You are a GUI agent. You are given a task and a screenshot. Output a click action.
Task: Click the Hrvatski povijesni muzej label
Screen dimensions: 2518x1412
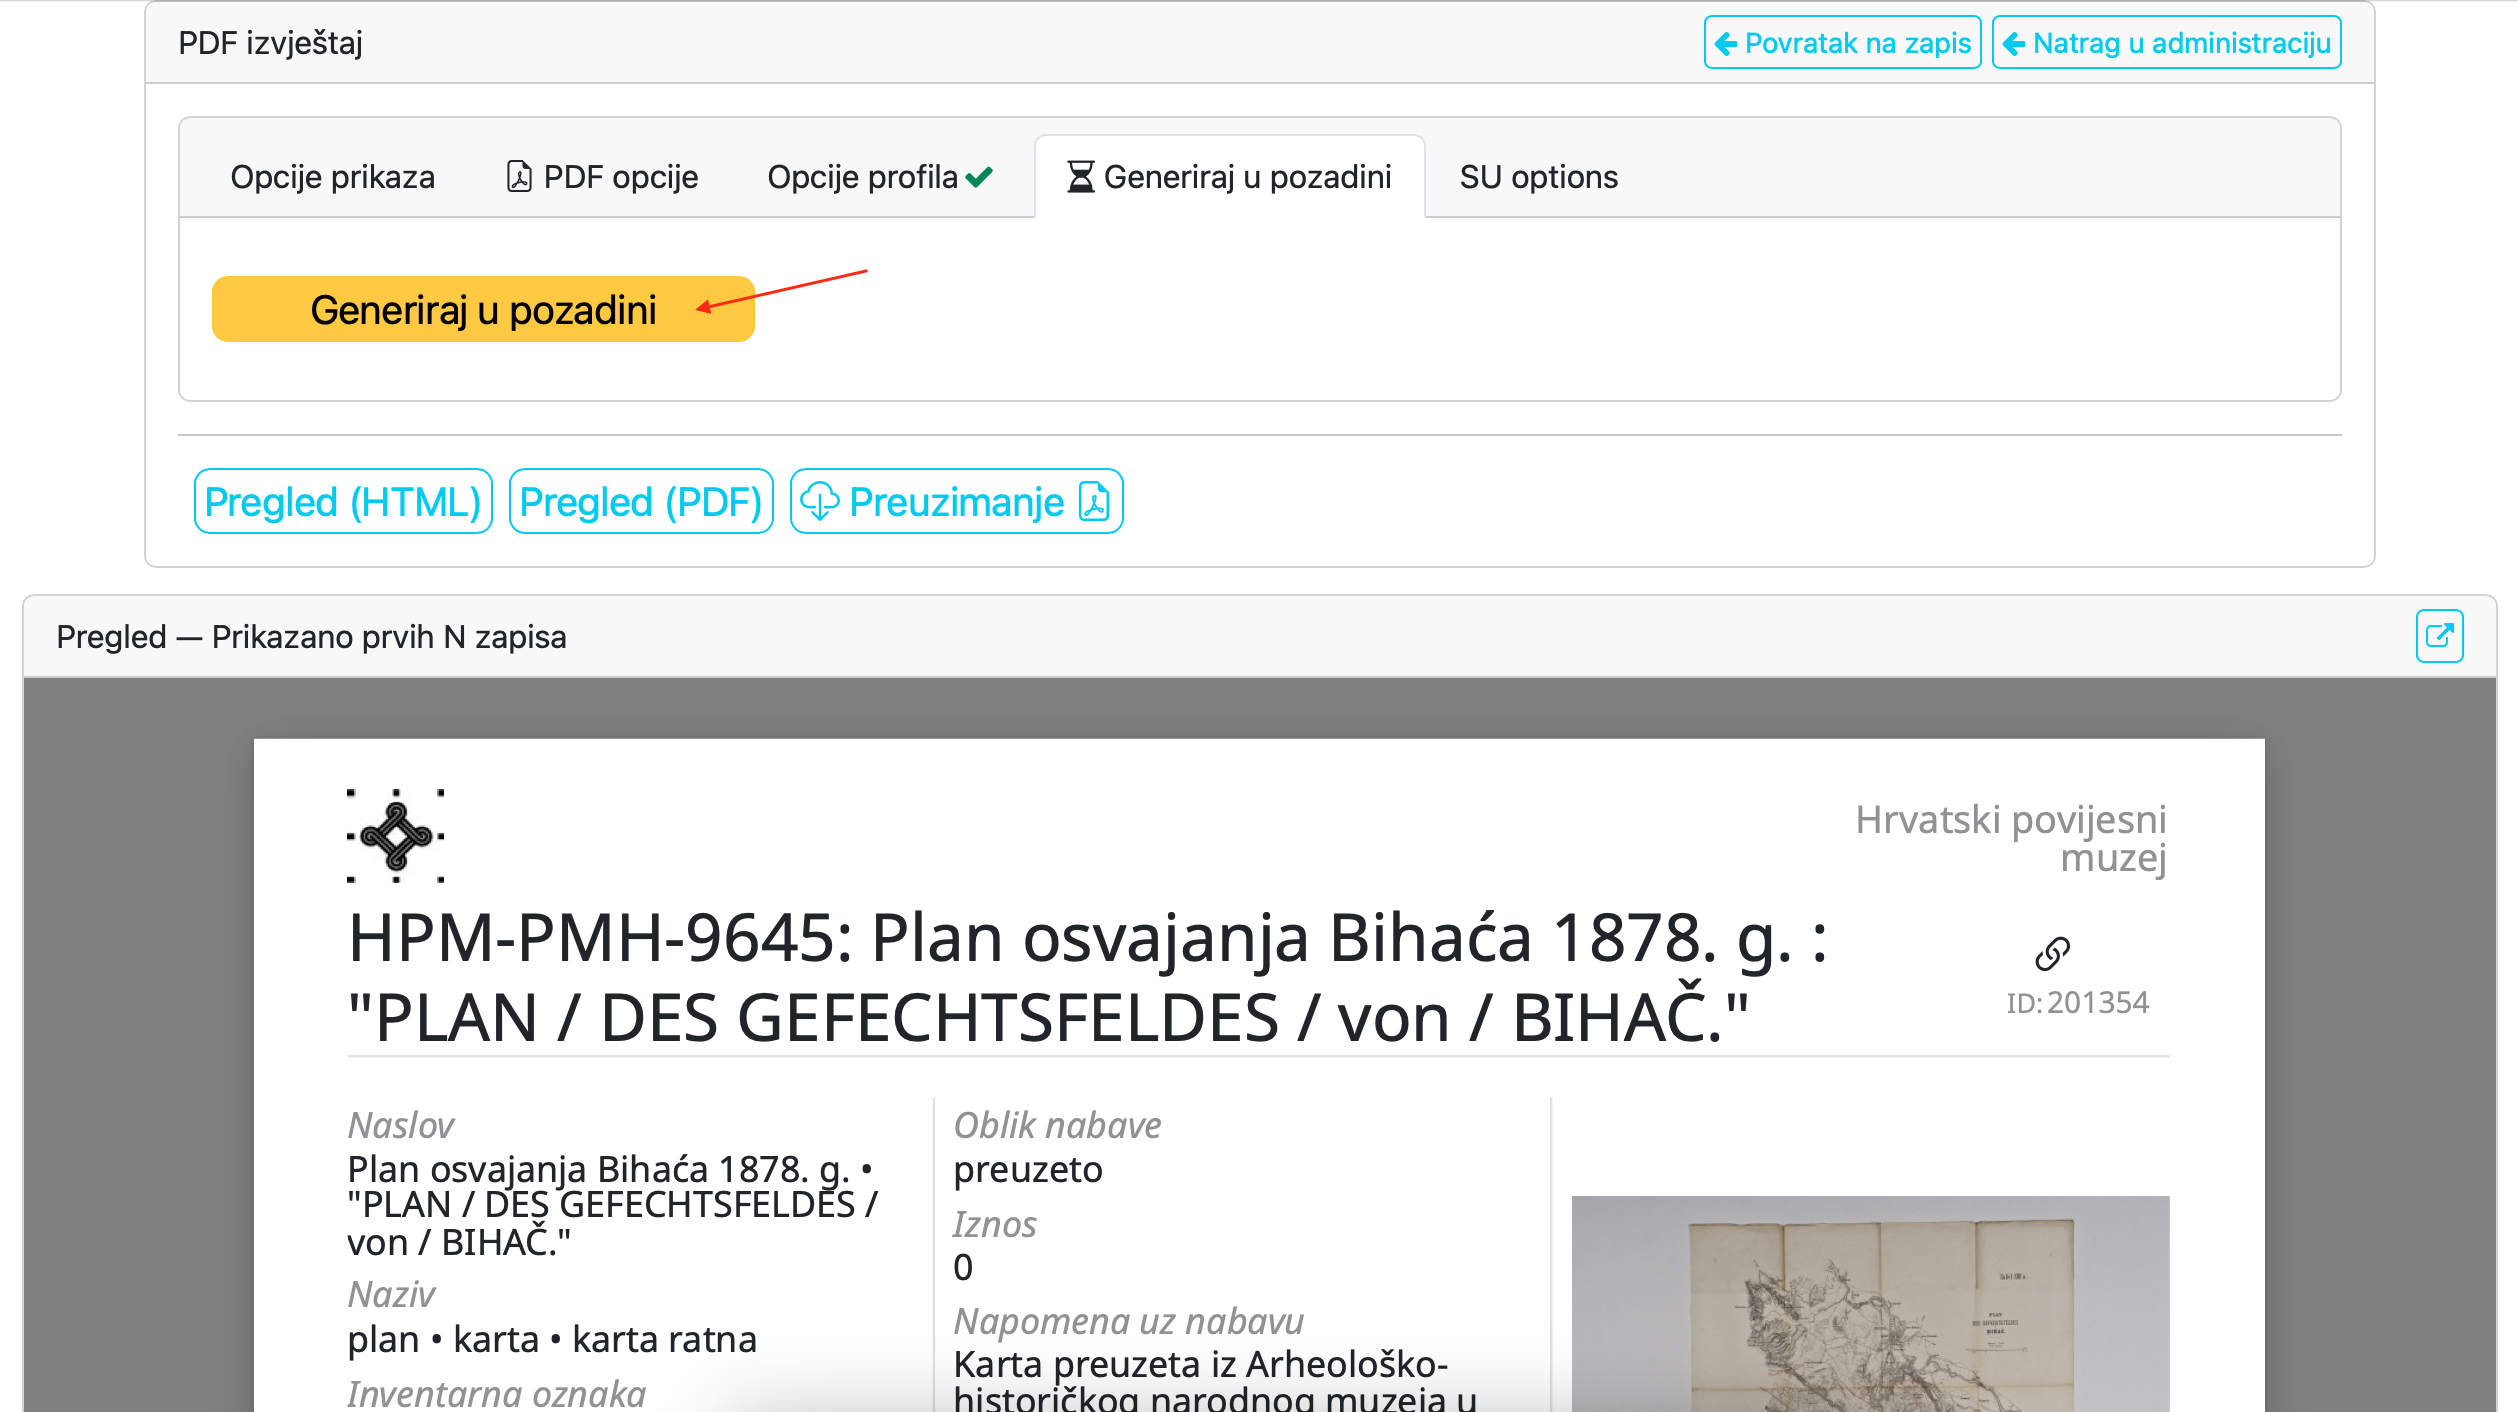click(x=2010, y=838)
